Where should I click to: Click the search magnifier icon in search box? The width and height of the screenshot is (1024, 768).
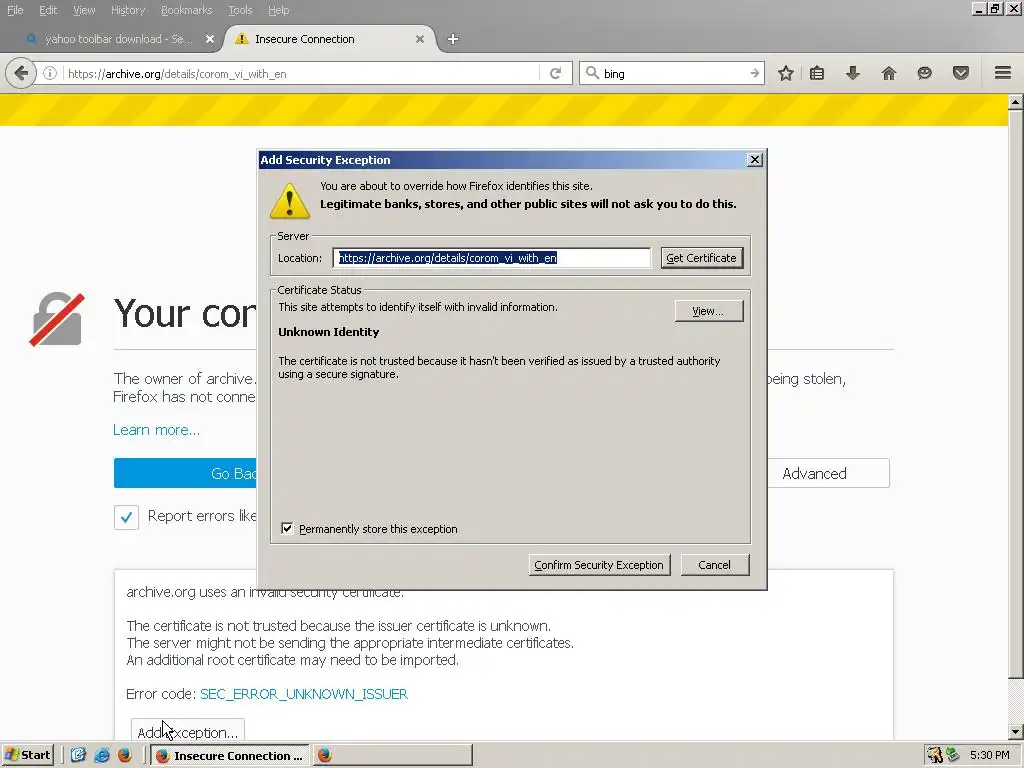point(592,73)
